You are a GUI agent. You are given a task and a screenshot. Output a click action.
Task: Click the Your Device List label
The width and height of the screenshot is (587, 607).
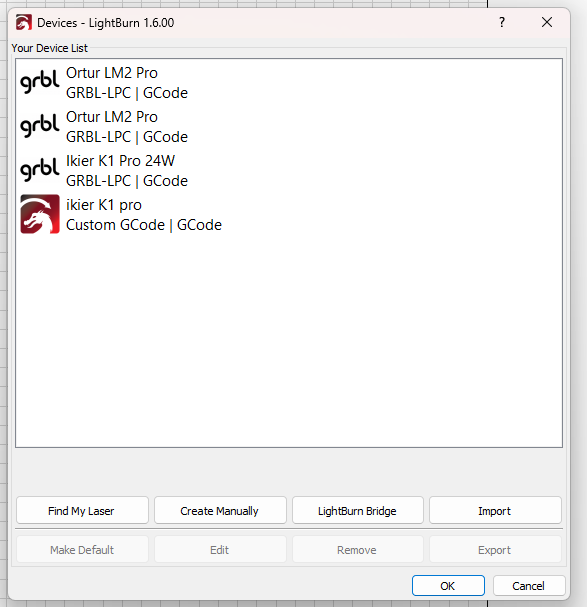pos(50,48)
